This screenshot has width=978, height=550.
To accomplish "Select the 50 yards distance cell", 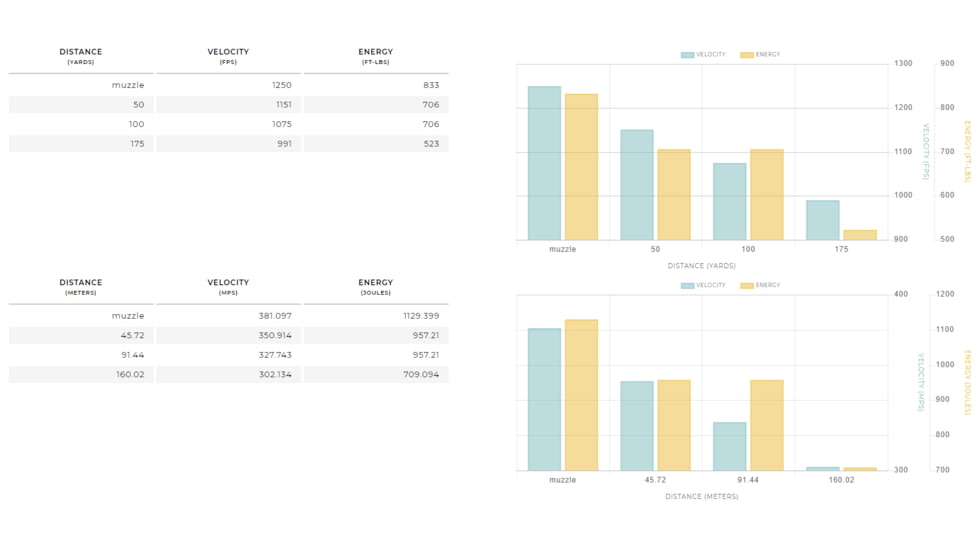I will (81, 105).
